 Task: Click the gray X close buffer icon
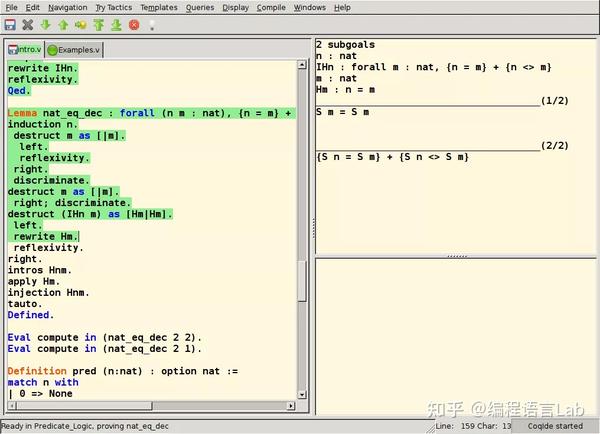28,25
